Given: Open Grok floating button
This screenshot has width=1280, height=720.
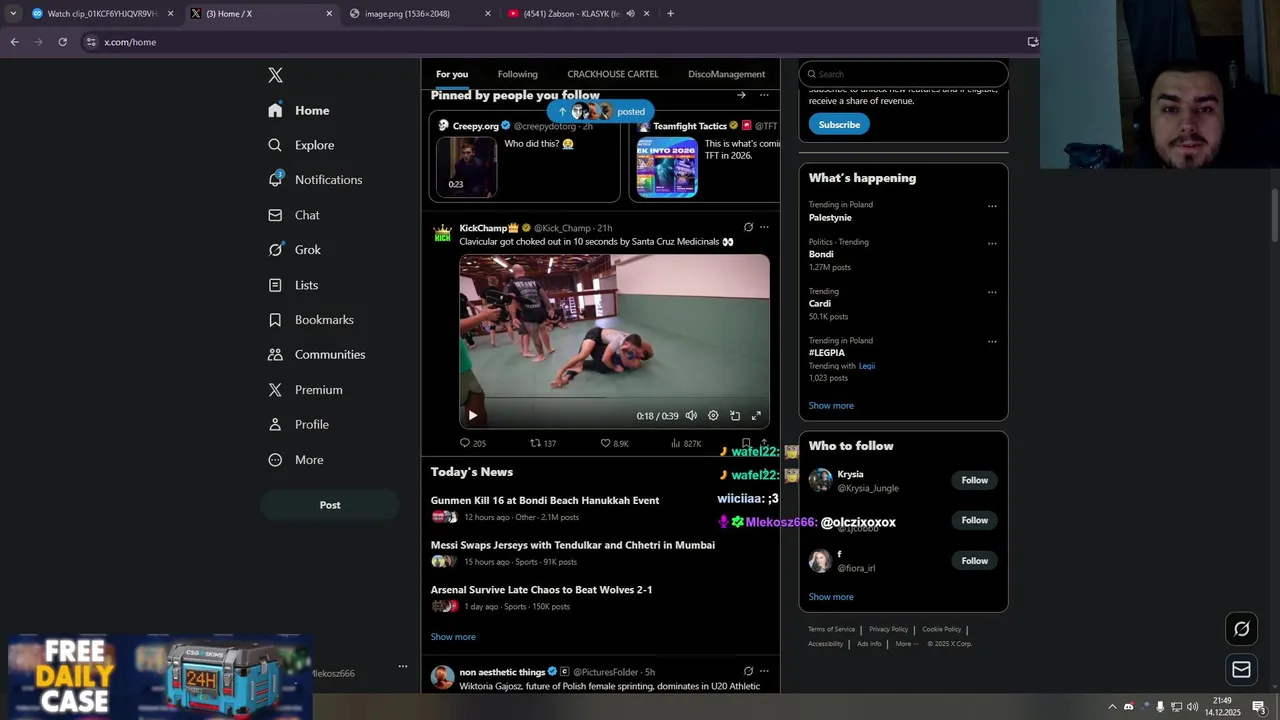Looking at the screenshot, I should pos(1242,629).
